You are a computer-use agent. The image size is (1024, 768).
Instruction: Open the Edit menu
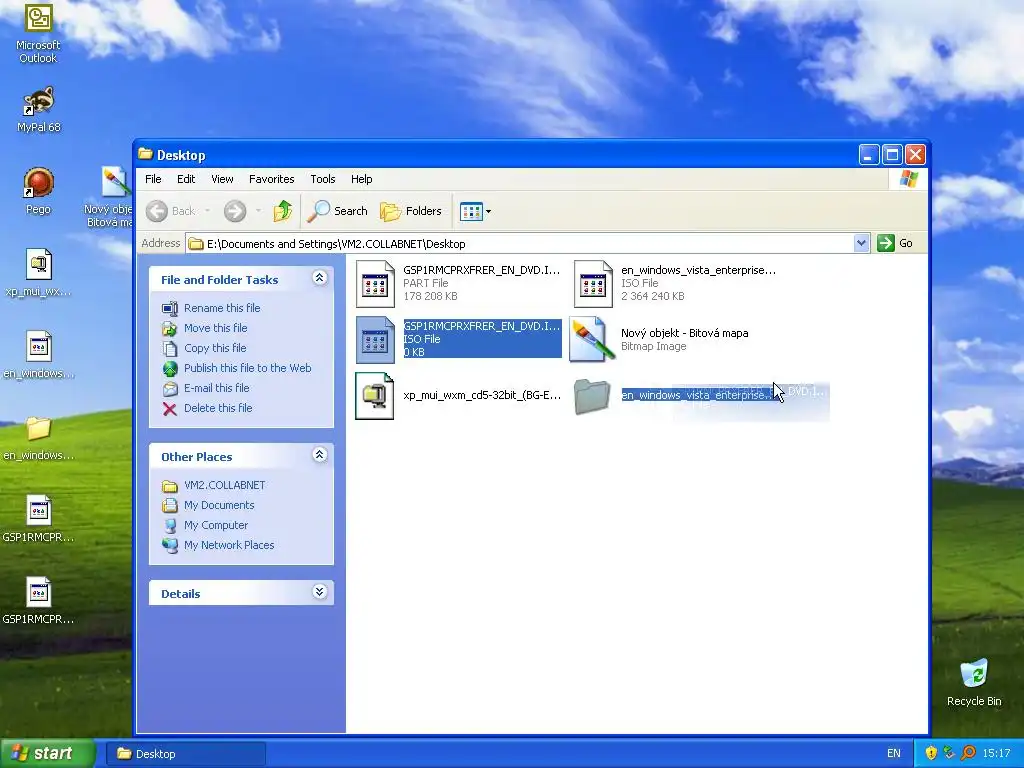[x=186, y=179]
